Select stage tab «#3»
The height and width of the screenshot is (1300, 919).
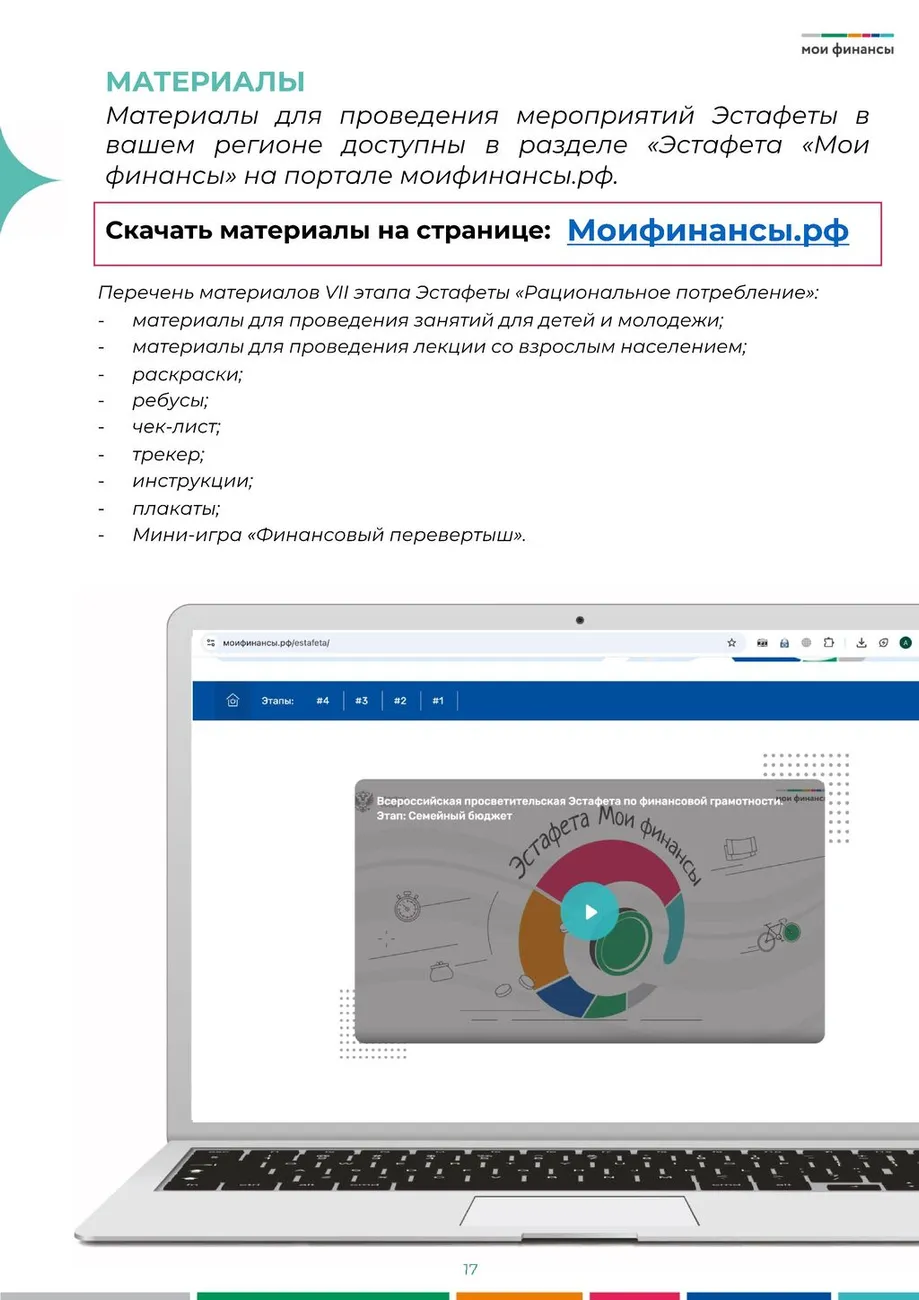click(x=361, y=701)
